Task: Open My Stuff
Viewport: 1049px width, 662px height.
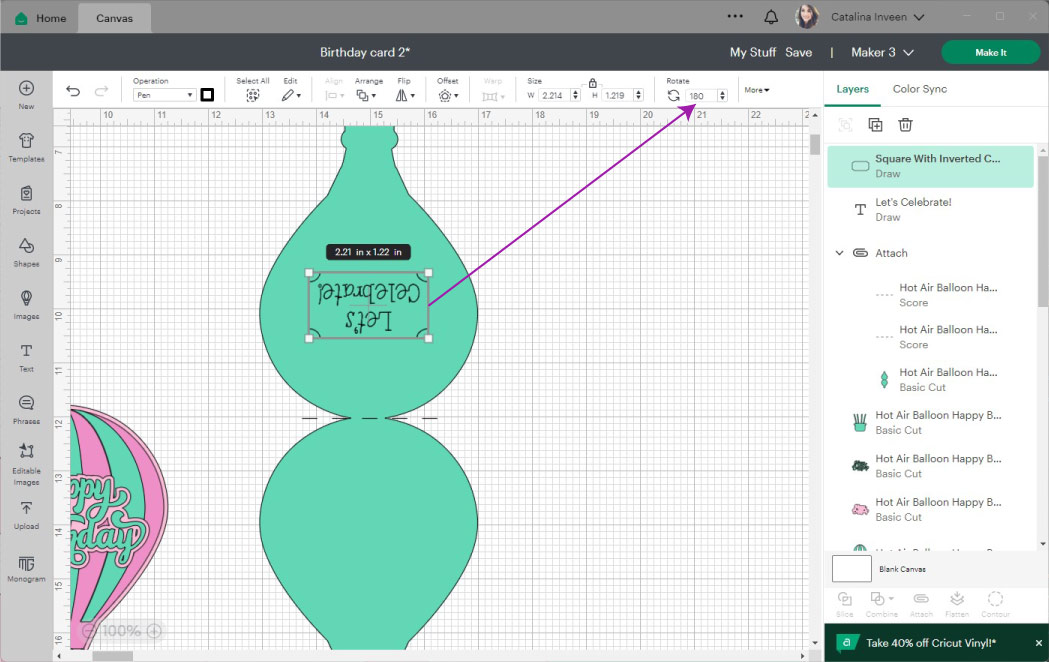Action: click(x=753, y=52)
